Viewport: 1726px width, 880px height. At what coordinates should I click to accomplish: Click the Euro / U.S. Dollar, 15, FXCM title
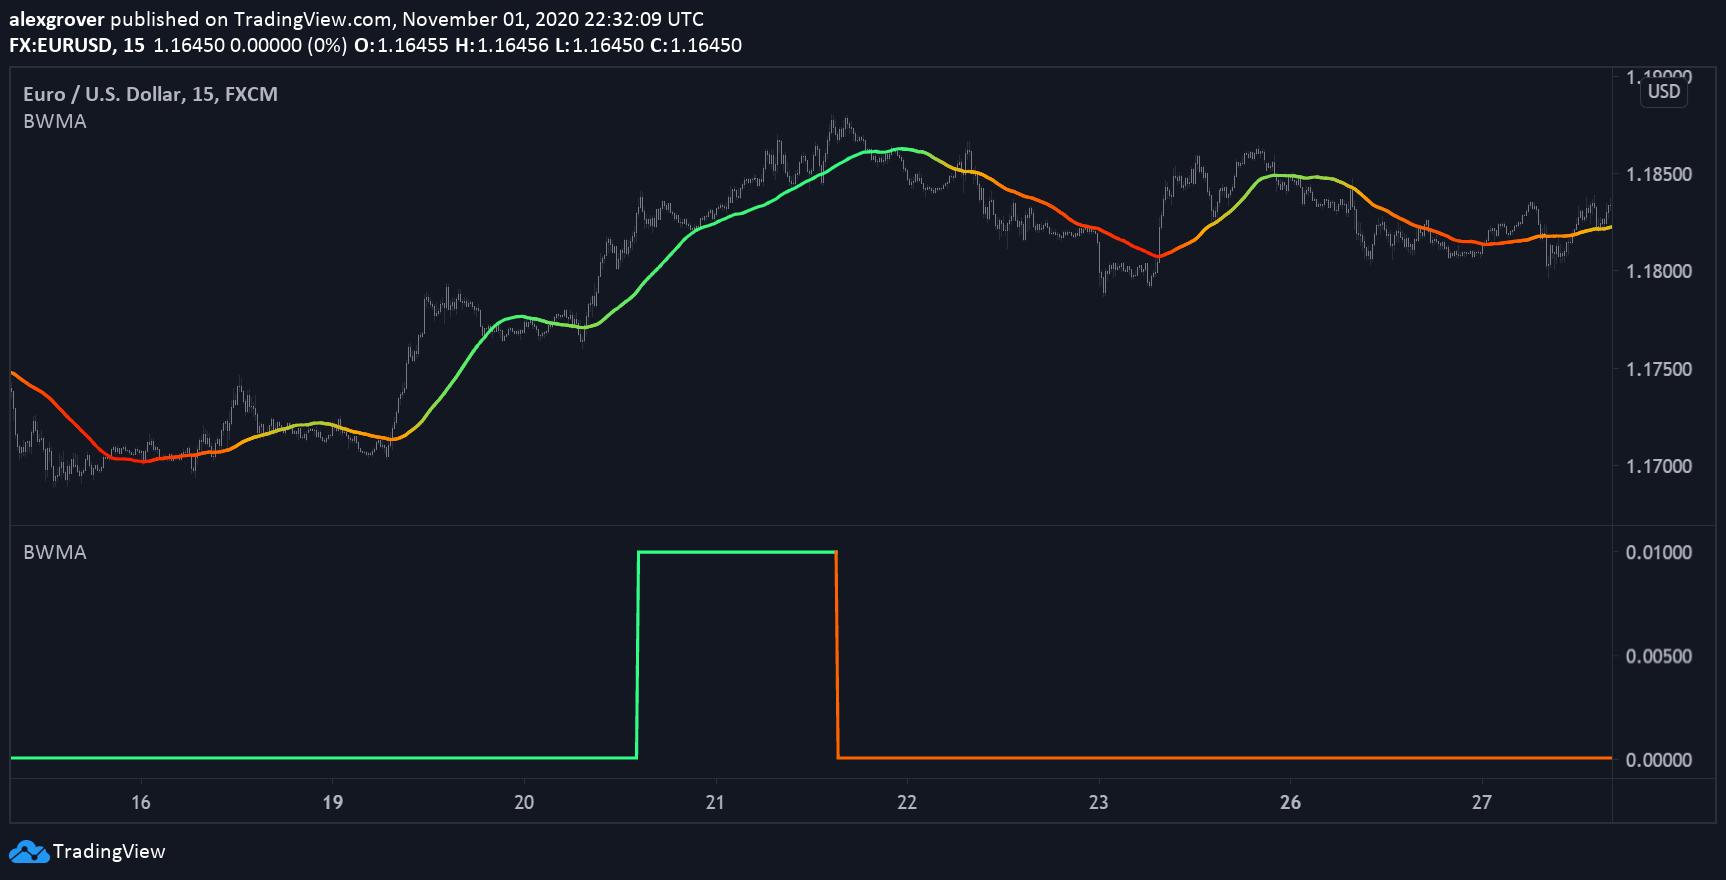(x=151, y=94)
